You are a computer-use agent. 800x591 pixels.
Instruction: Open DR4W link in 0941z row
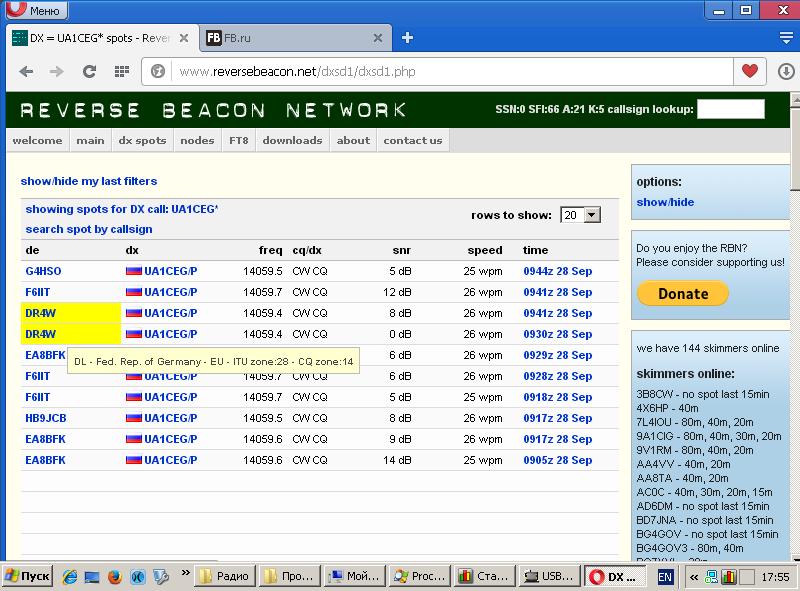(x=41, y=313)
